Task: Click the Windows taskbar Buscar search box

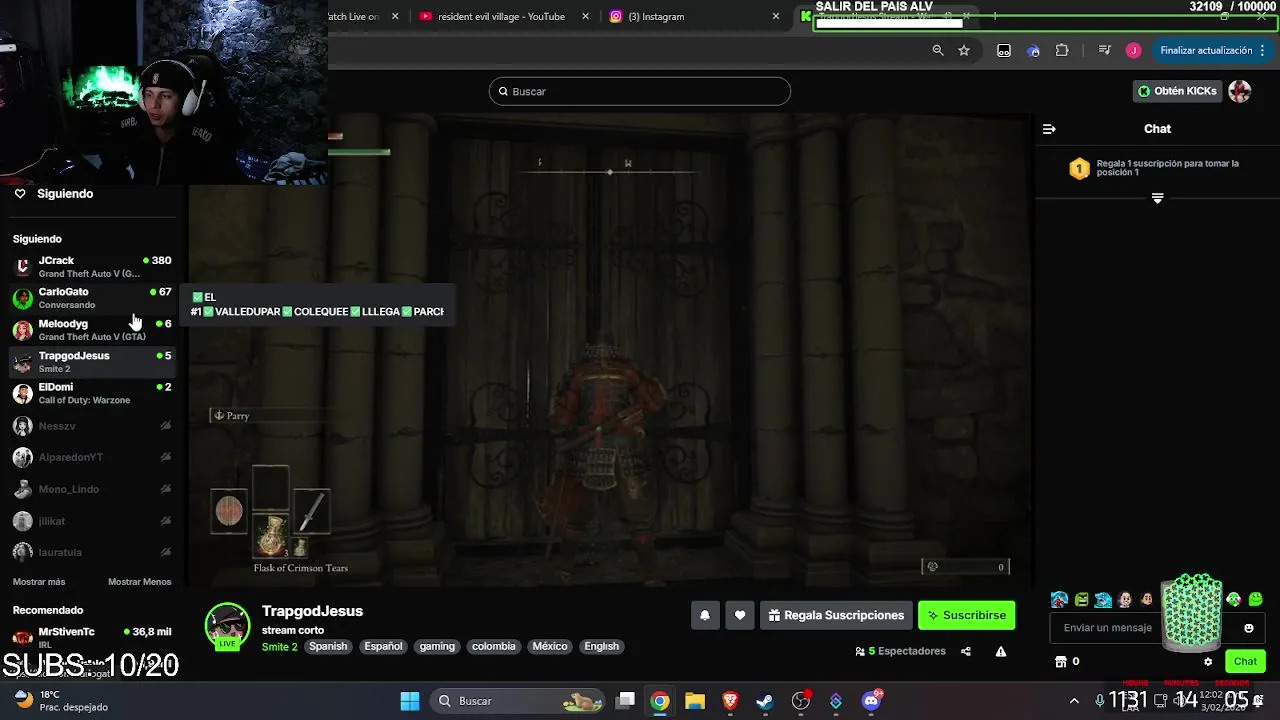Action: pyautogui.click(x=519, y=701)
